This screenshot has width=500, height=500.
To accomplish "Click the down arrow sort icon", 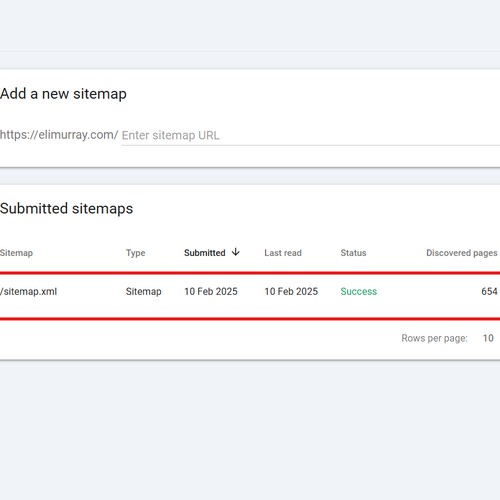I will click(x=236, y=252).
